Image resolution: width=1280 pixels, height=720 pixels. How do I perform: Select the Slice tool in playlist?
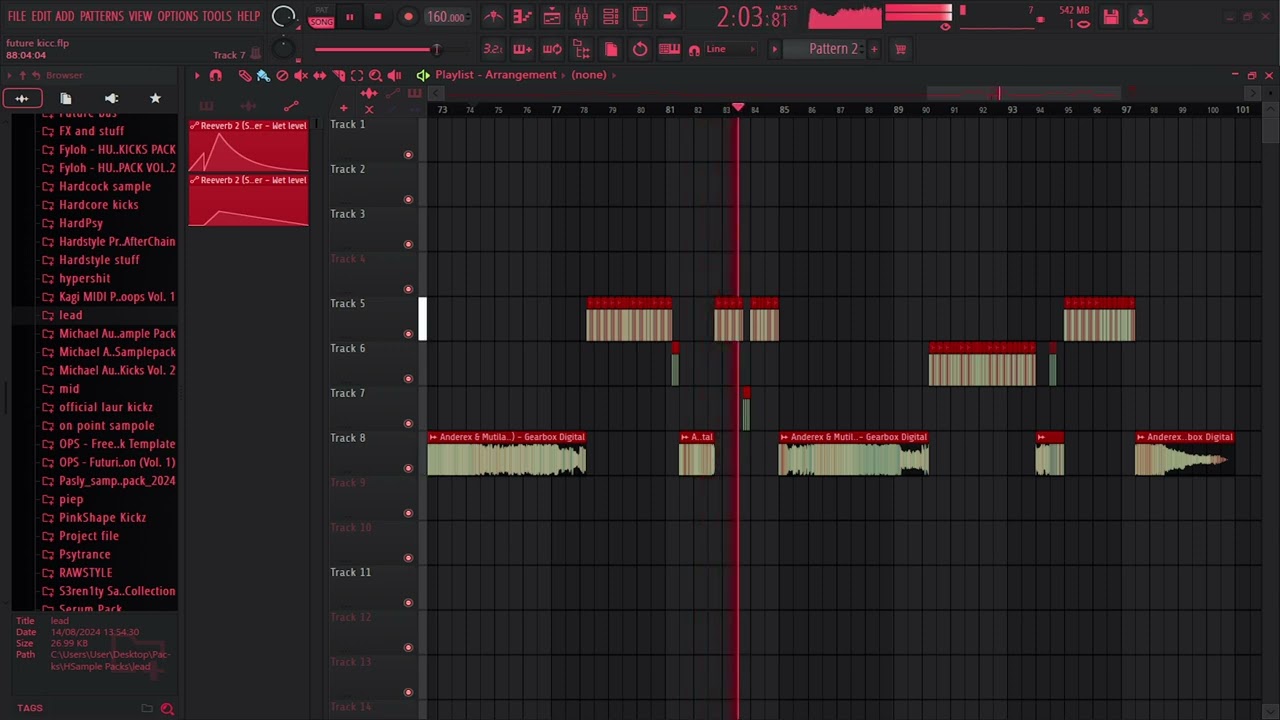point(338,75)
